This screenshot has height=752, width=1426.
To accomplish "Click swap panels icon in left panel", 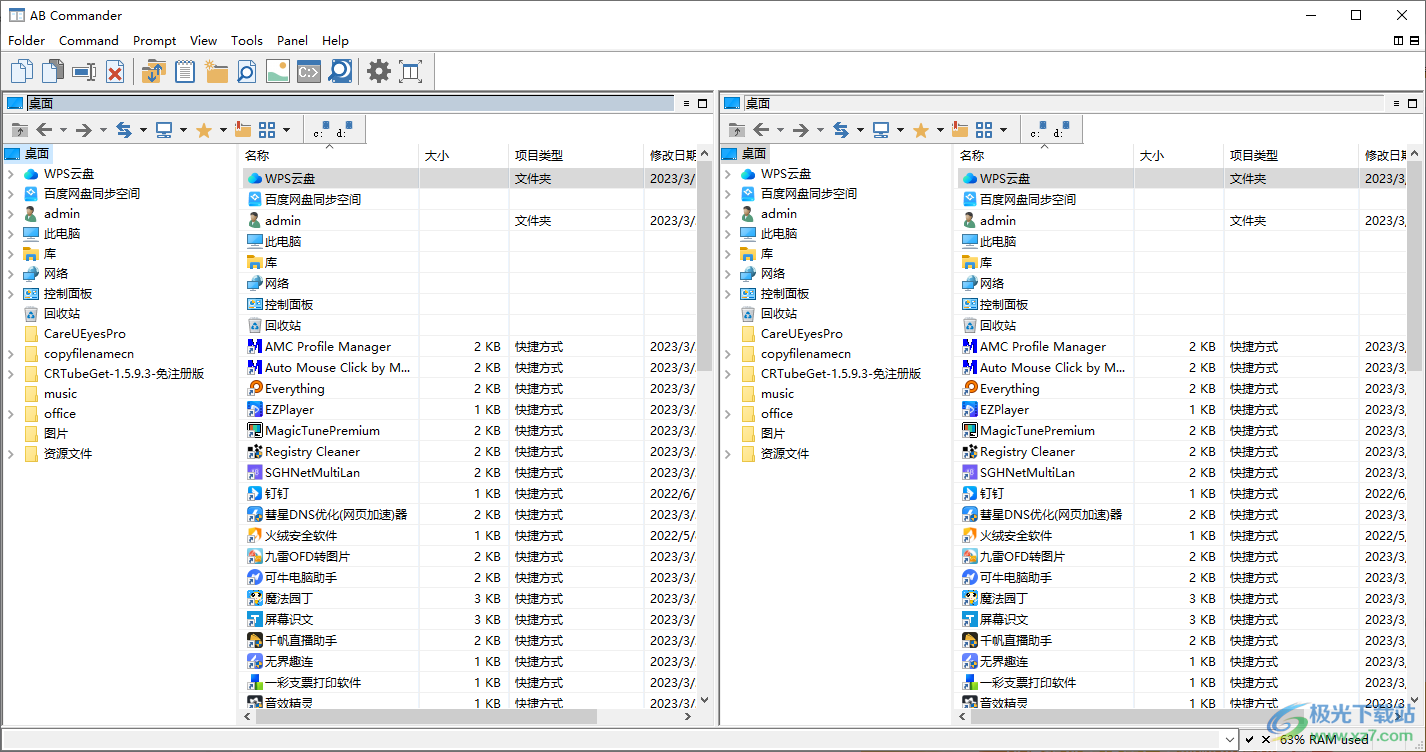I will pos(124,130).
